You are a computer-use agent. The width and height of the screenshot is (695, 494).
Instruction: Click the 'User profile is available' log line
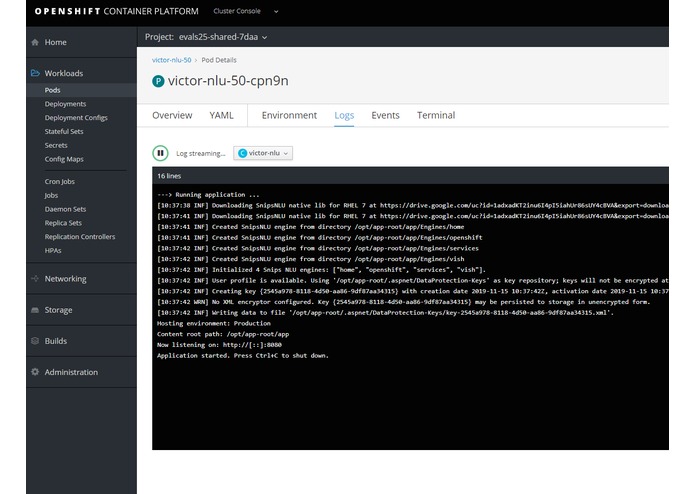(x=413, y=280)
